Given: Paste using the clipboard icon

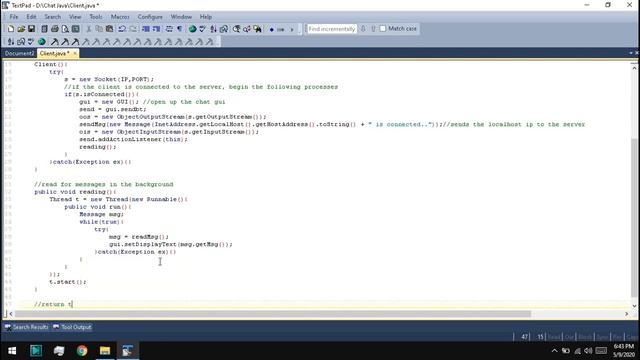Looking at the screenshot, I should tap(109, 29).
